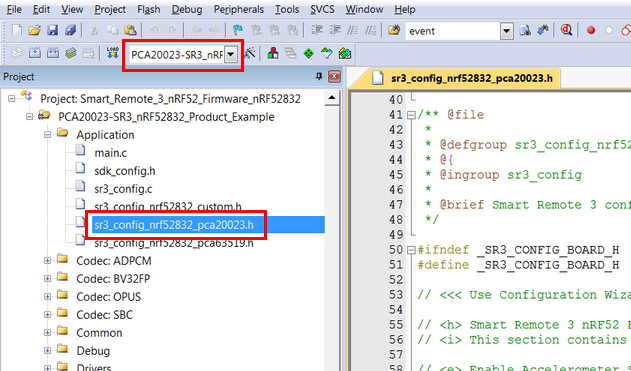This screenshot has height=371, width=631.
Task: Insert a breakpoint with red dot
Action: coord(591,30)
